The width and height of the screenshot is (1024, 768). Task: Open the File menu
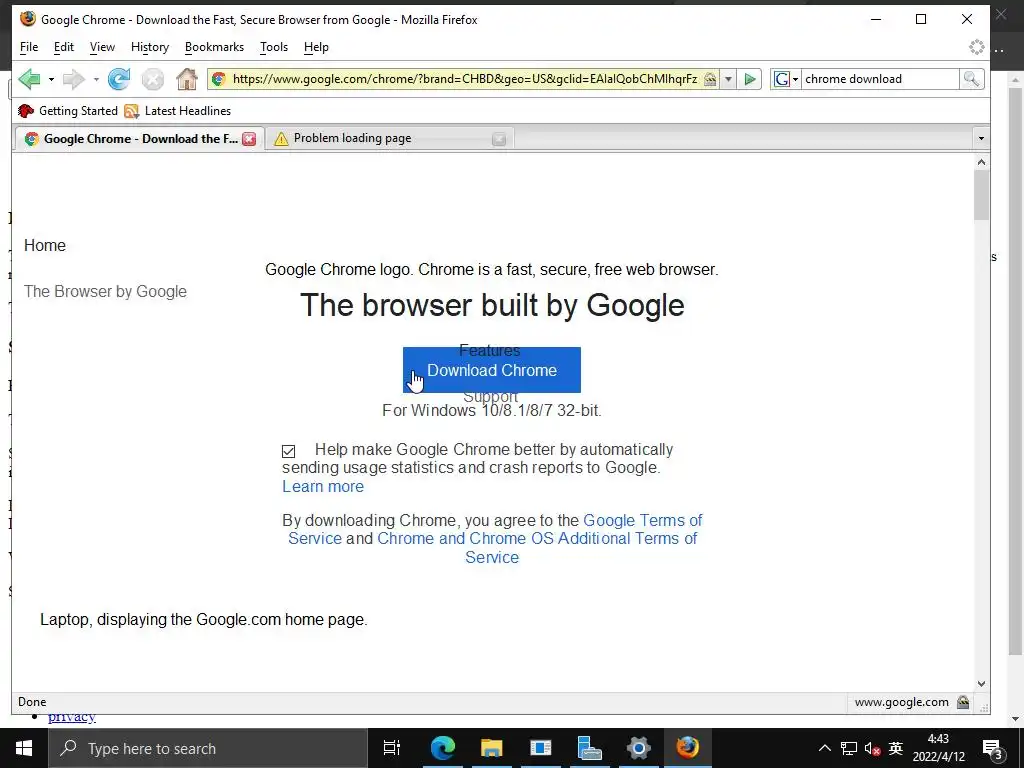tap(29, 47)
